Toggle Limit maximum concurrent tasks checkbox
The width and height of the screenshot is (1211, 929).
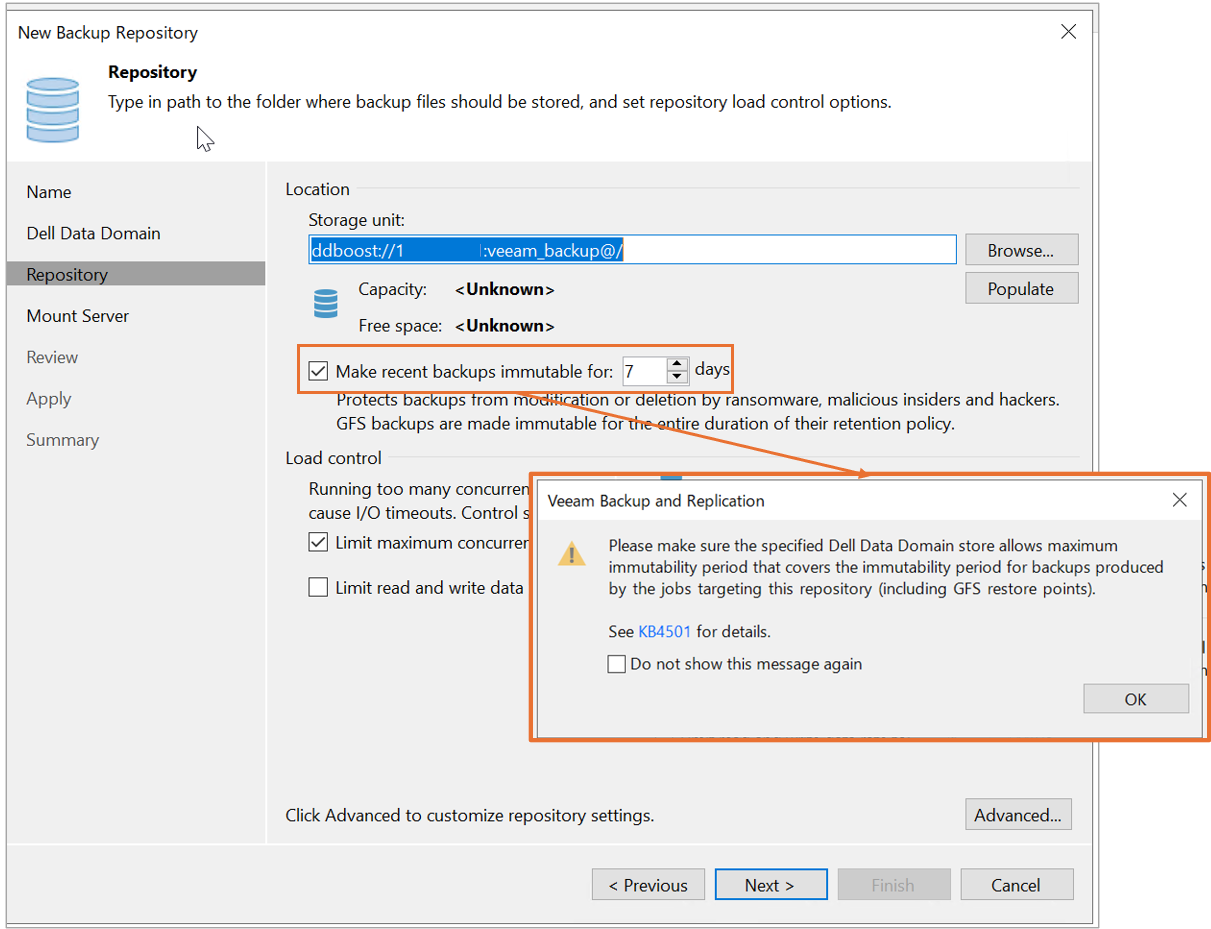pyautogui.click(x=318, y=542)
